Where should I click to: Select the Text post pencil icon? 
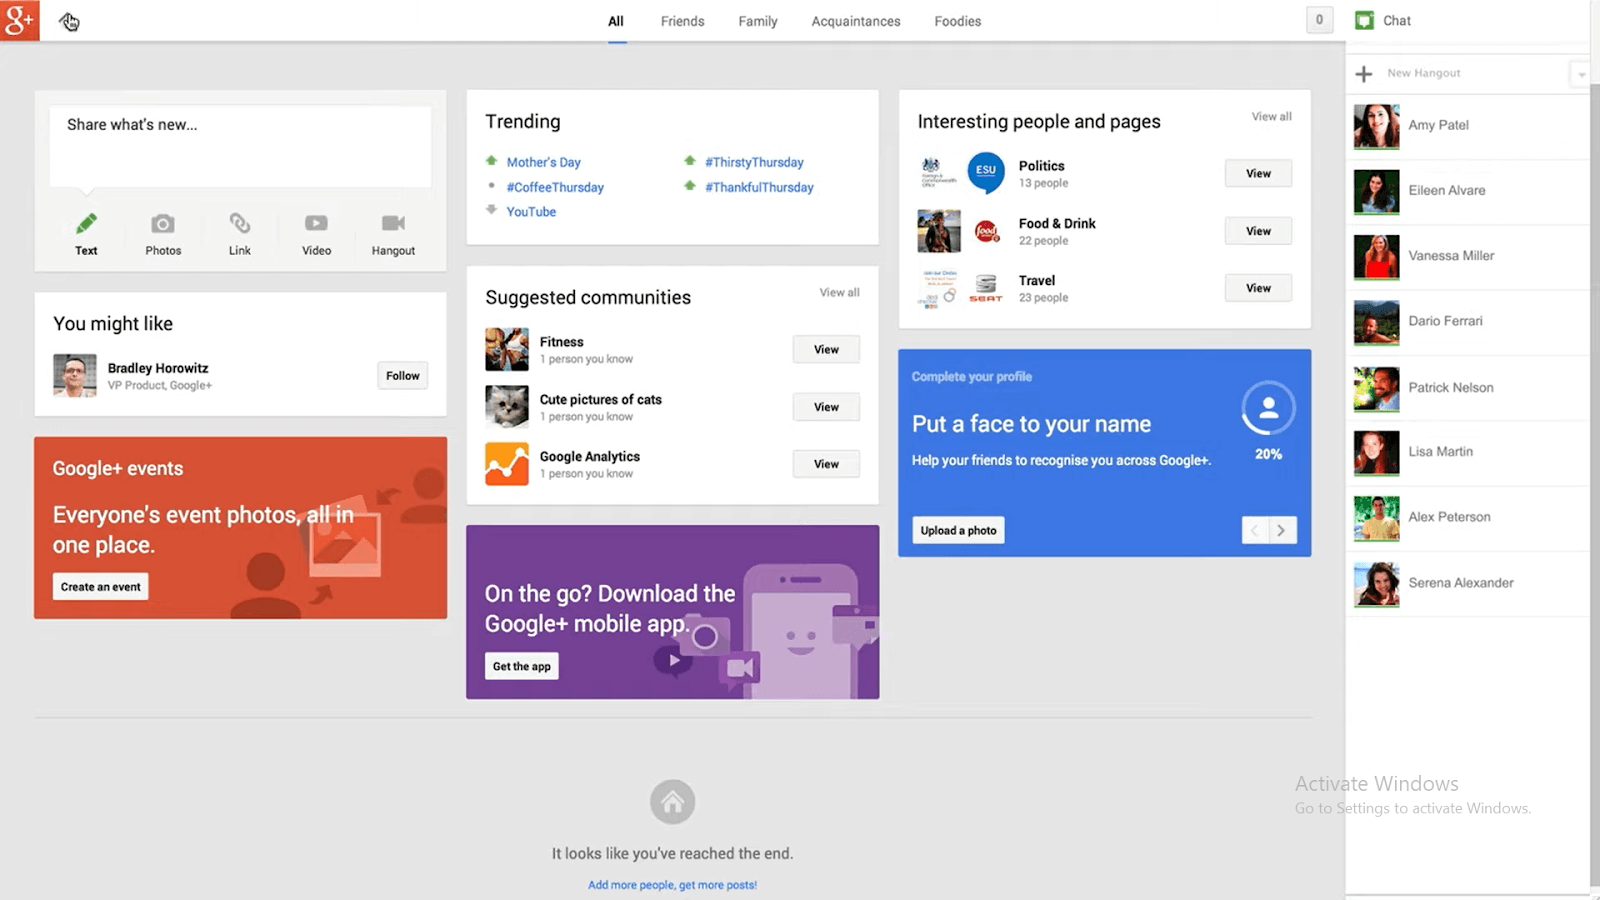coord(87,223)
